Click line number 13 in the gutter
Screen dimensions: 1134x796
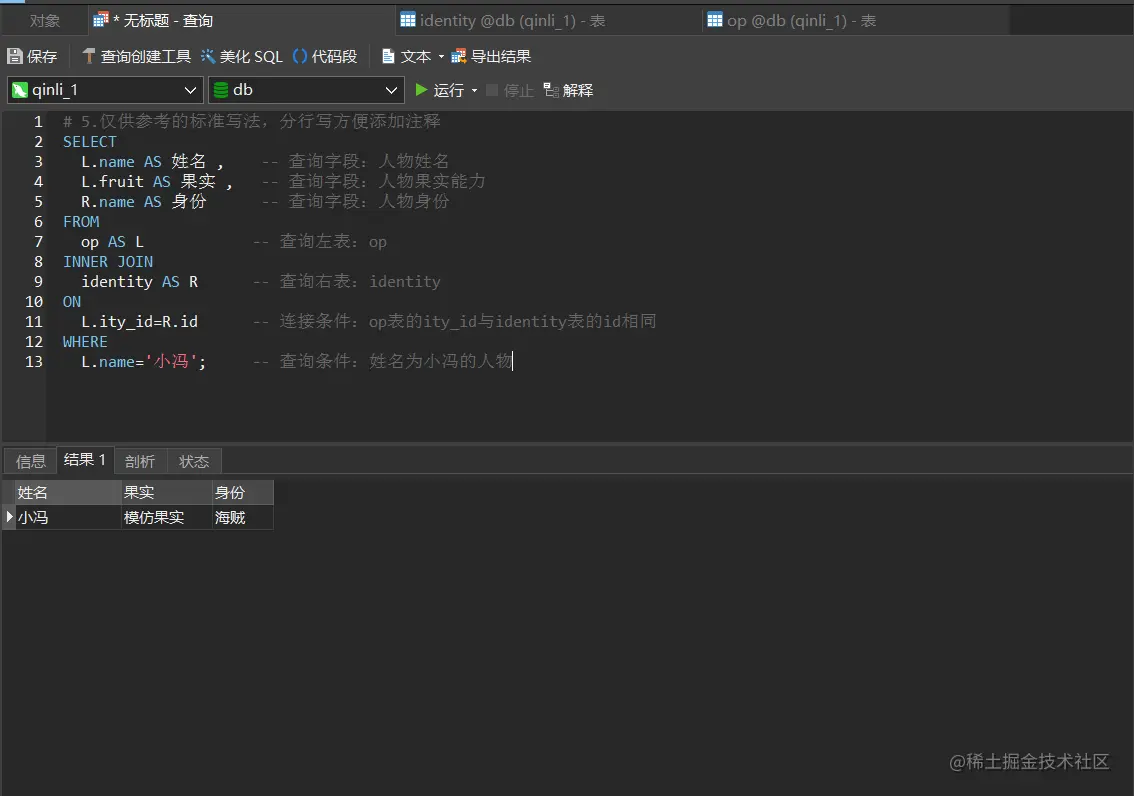click(34, 361)
